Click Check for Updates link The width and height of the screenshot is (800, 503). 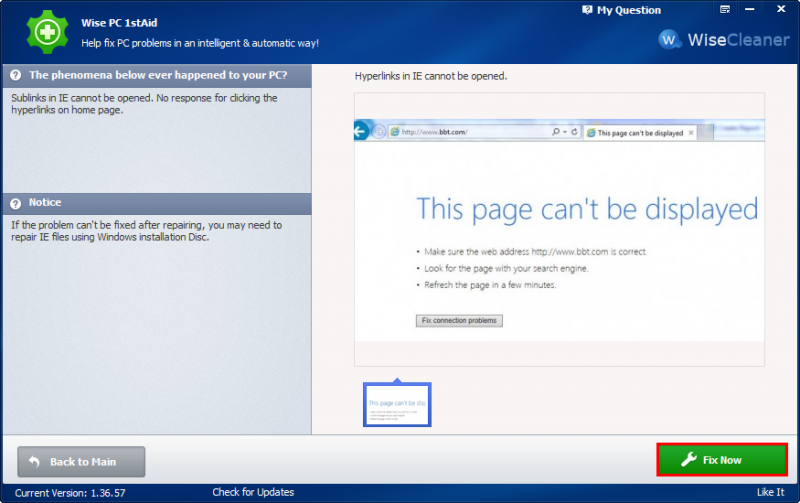253,492
